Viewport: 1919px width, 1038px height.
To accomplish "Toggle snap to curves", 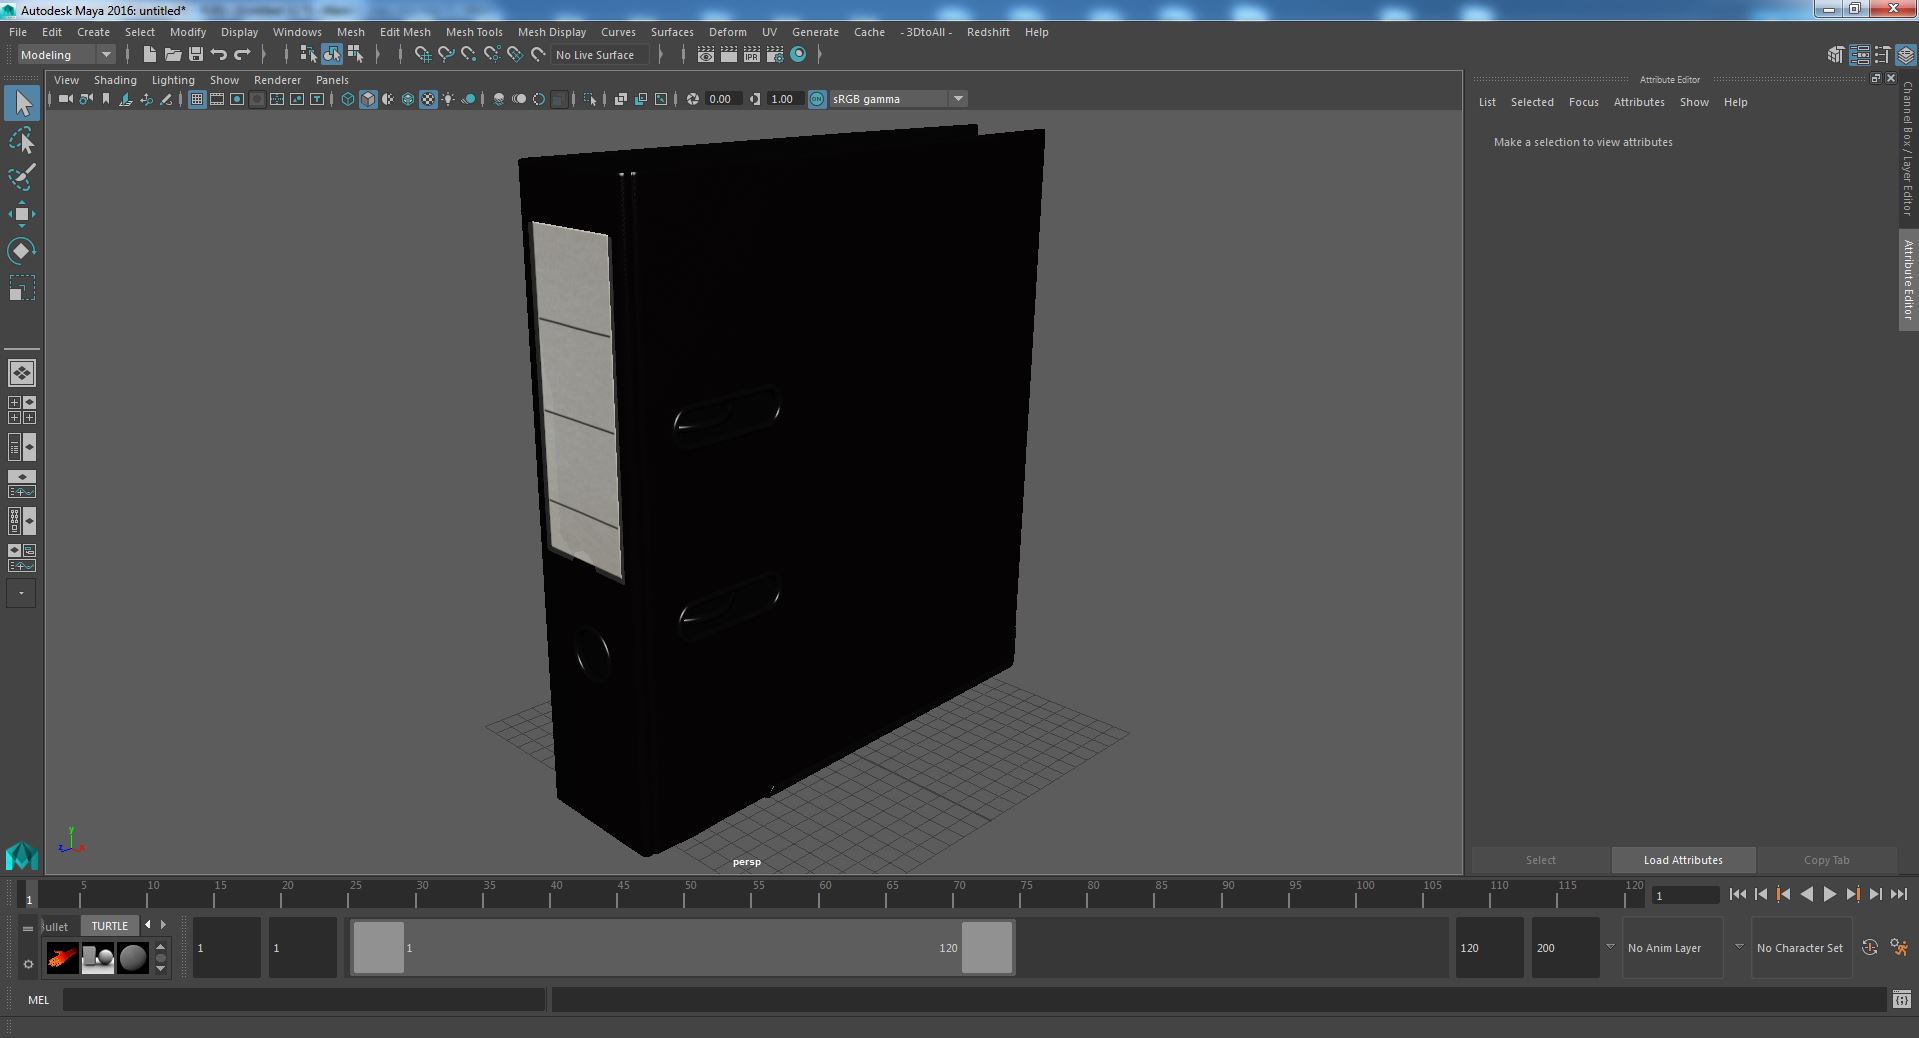I will tap(446, 55).
